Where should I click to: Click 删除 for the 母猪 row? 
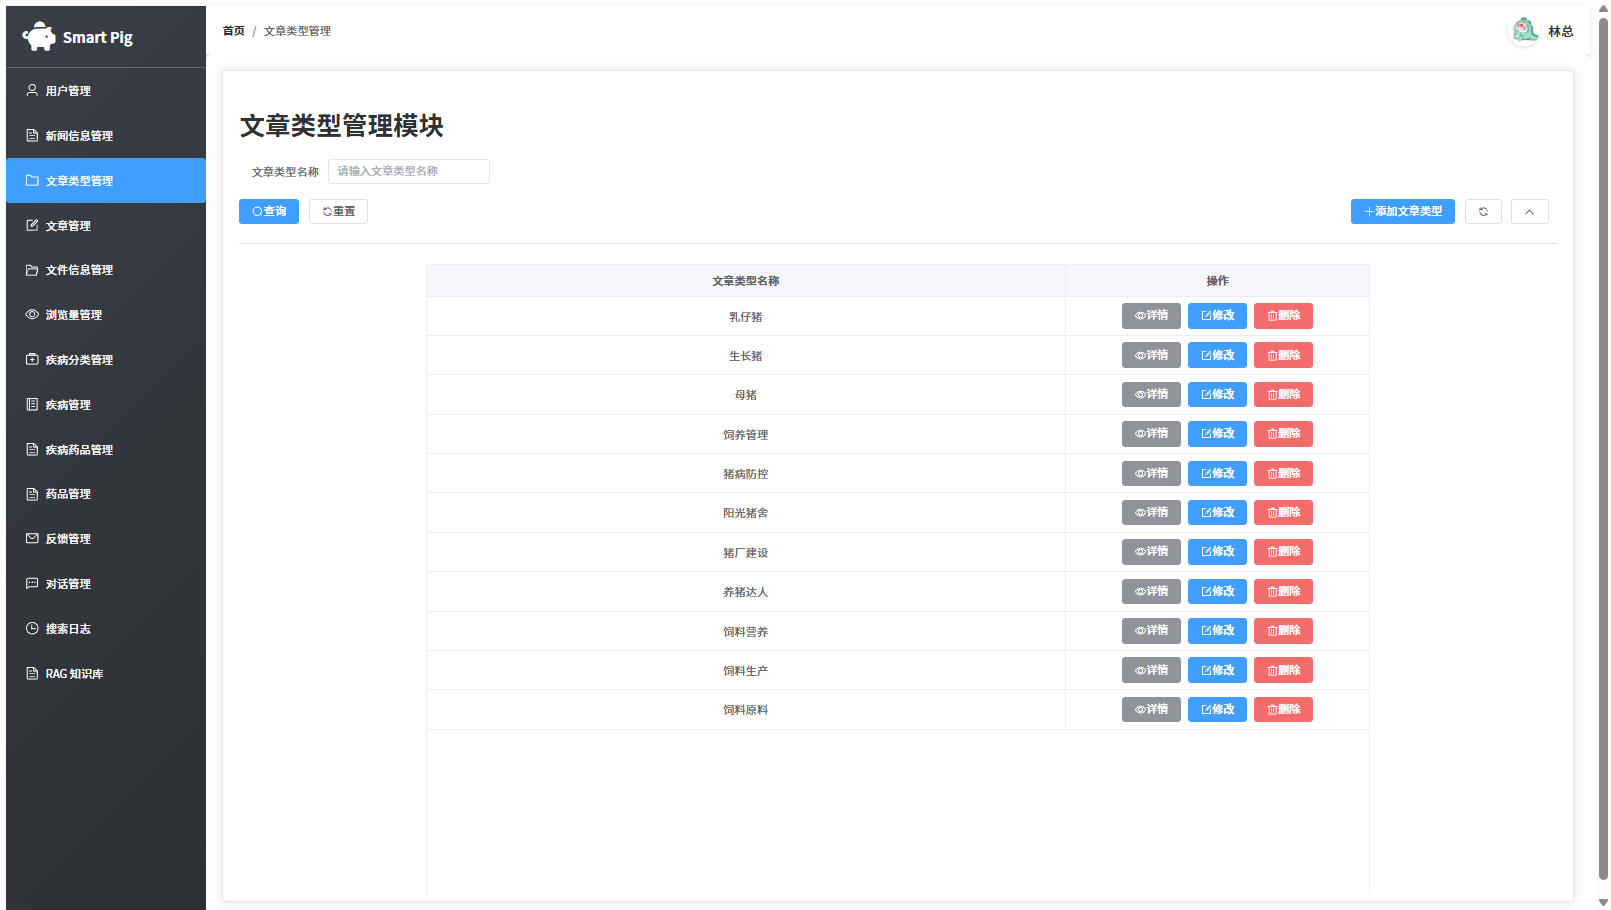[1283, 394]
